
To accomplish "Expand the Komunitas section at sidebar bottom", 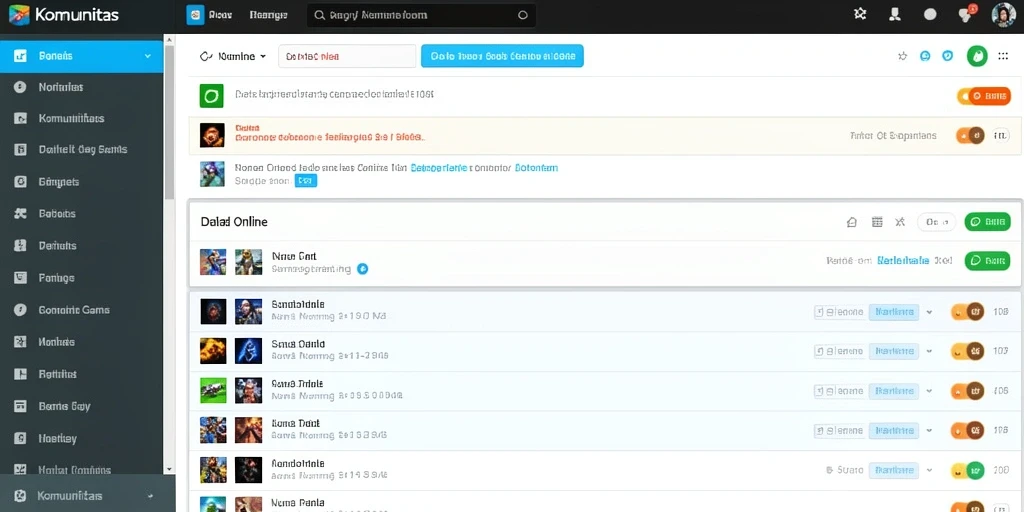I will (x=152, y=496).
